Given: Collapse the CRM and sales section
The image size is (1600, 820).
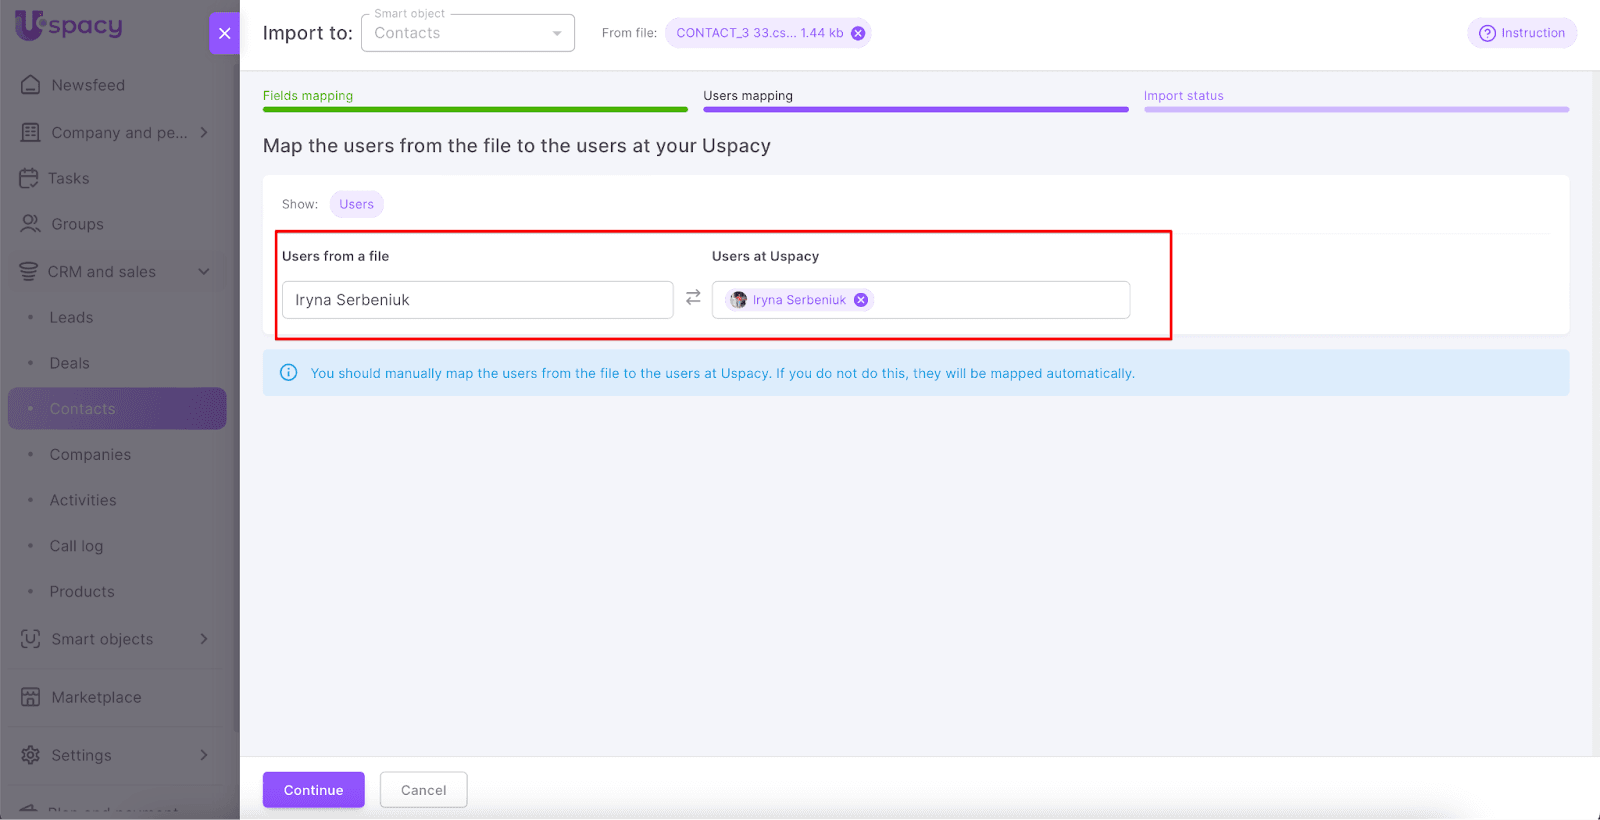Looking at the screenshot, I should (204, 272).
